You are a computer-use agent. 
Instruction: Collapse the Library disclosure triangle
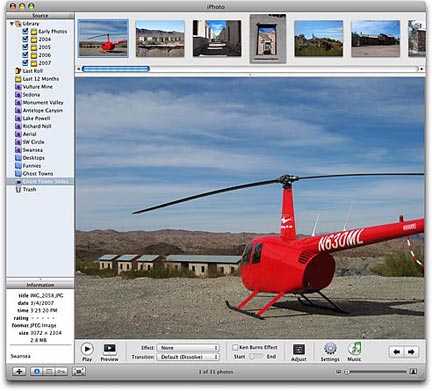tap(12, 24)
